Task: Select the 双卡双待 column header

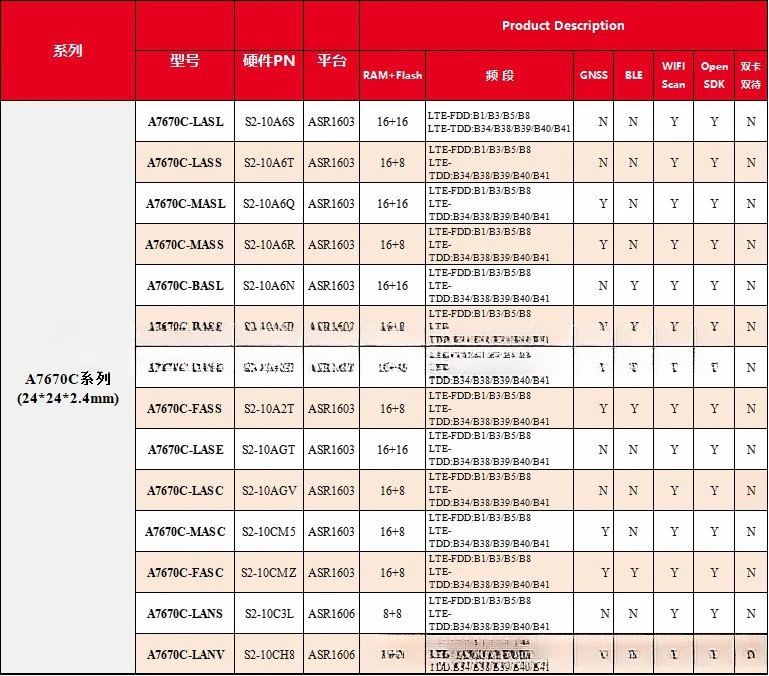Action: [x=751, y=76]
